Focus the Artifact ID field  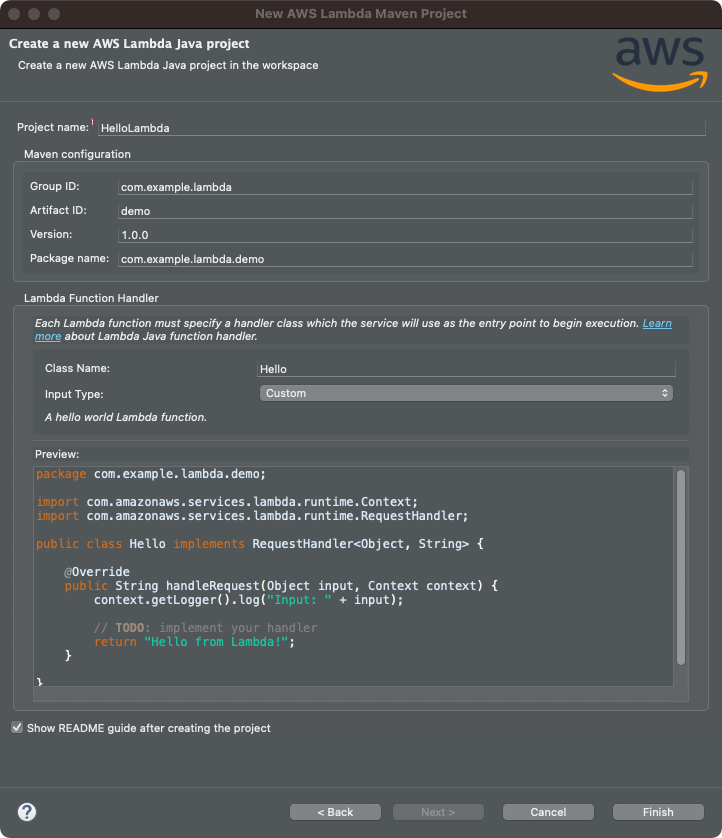tap(405, 211)
